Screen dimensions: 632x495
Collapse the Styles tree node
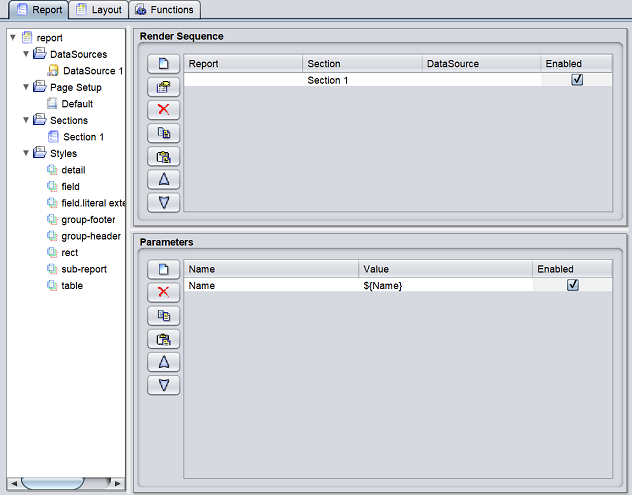(x=25, y=153)
